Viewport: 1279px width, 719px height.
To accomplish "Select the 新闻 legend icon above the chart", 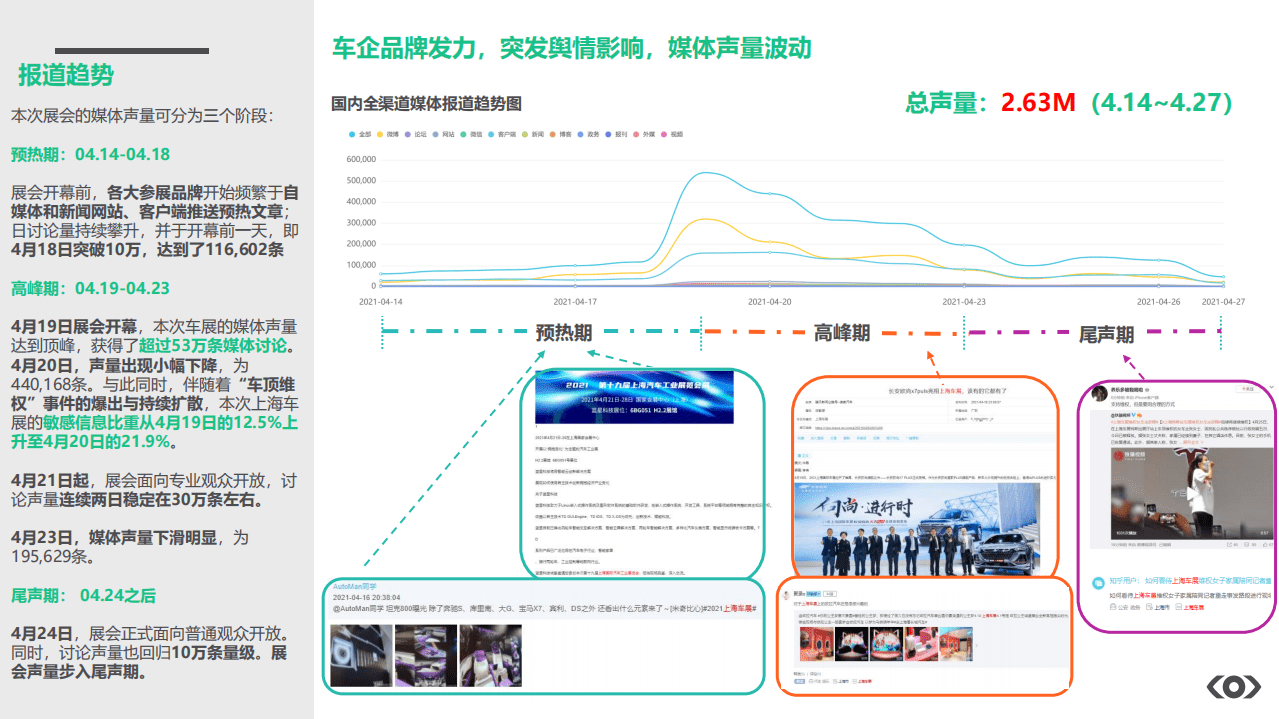I will [524, 133].
